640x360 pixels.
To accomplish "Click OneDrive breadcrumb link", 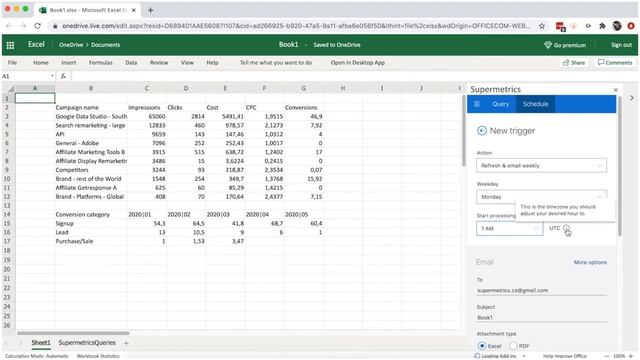I will click(71, 45).
